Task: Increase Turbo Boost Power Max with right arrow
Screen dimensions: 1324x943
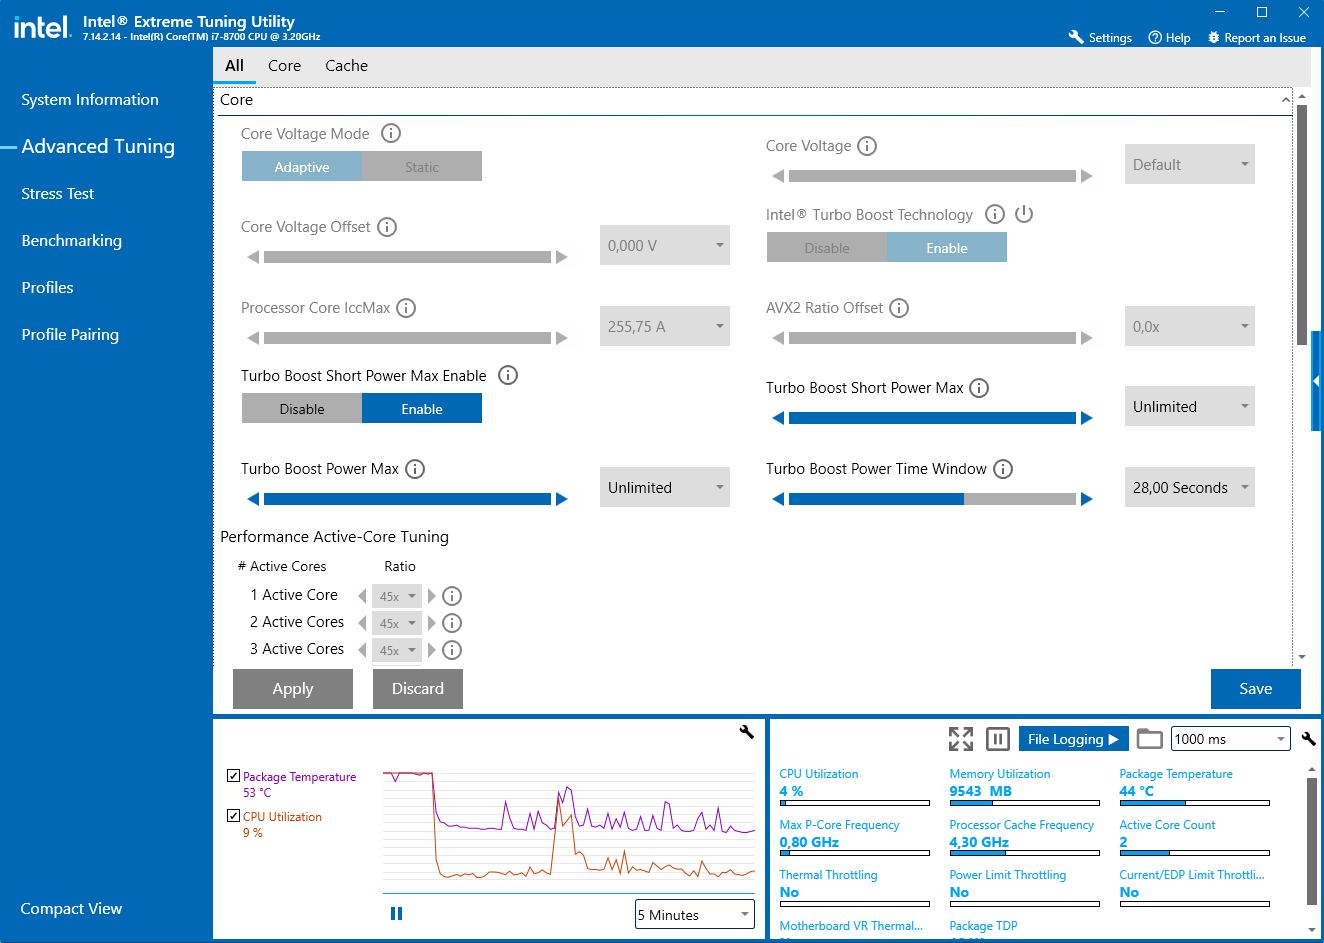Action: tap(562, 499)
